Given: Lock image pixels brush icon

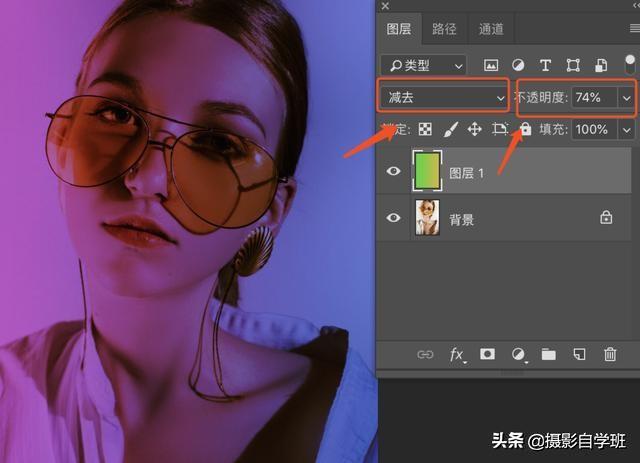Looking at the screenshot, I should coord(450,129).
